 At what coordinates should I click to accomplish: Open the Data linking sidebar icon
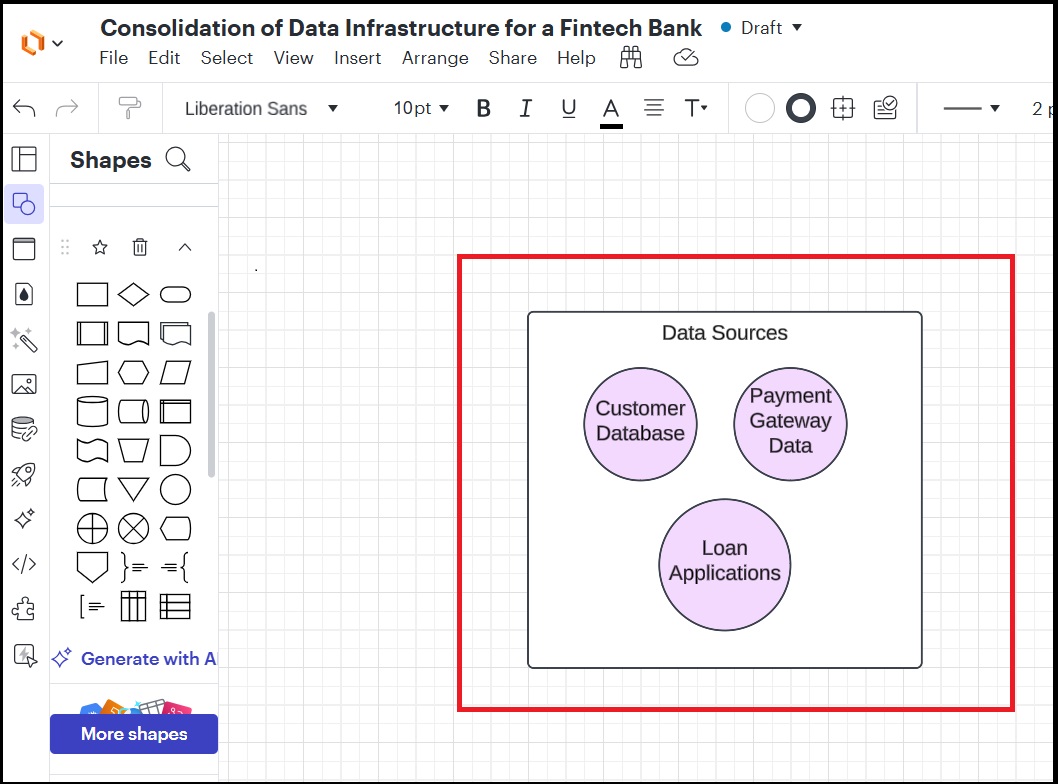tap(23, 429)
